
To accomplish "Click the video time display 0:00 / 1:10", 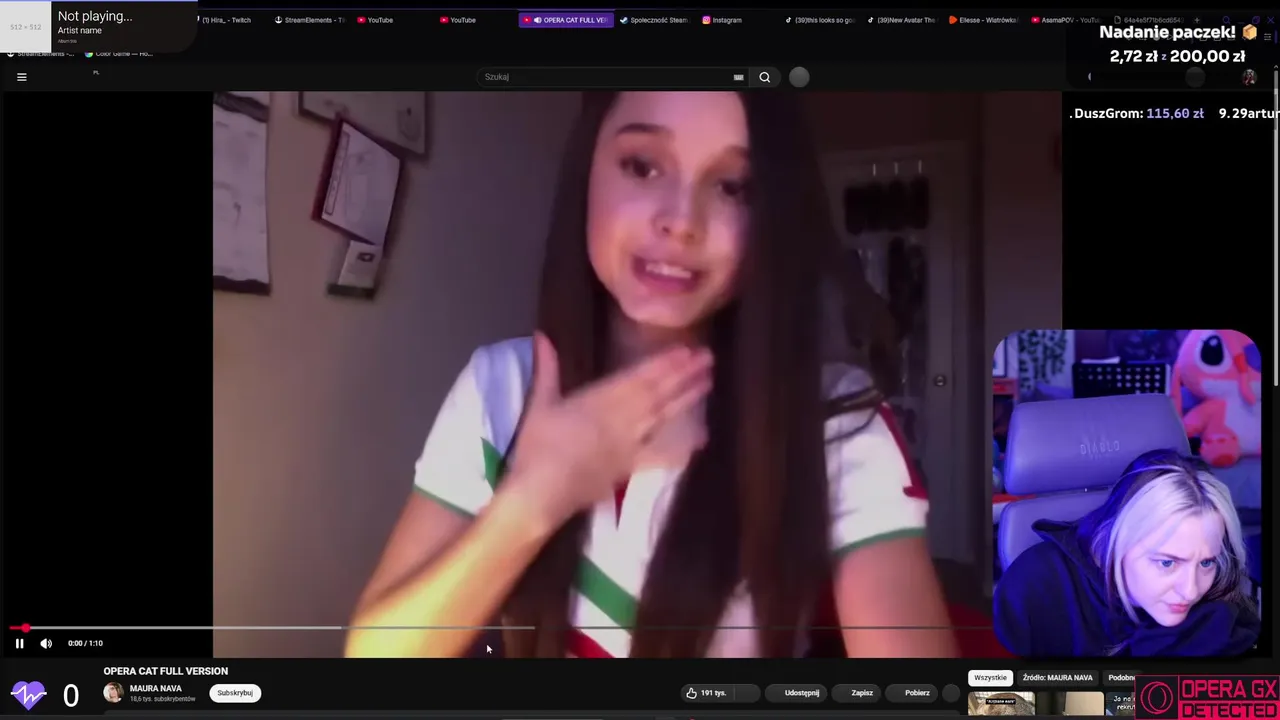I will (x=85, y=643).
